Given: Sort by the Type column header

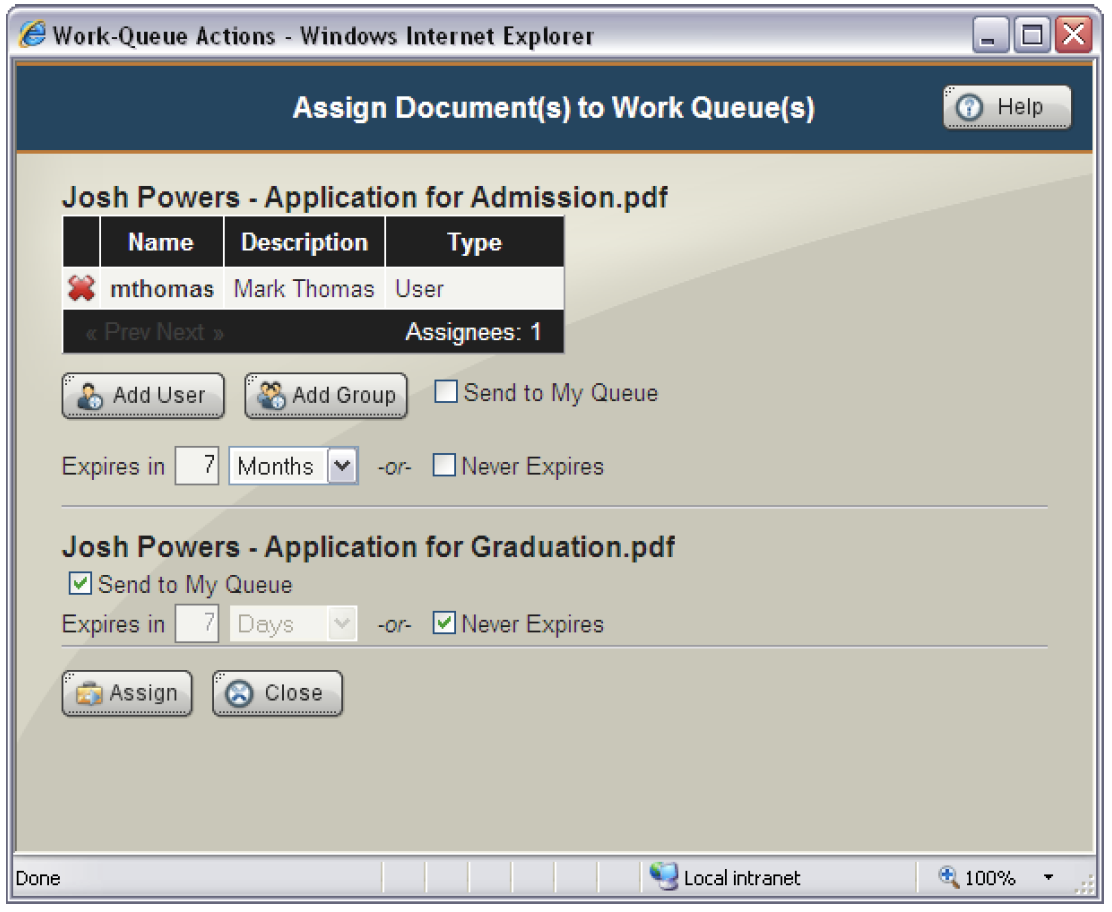Looking at the screenshot, I should 474,243.
